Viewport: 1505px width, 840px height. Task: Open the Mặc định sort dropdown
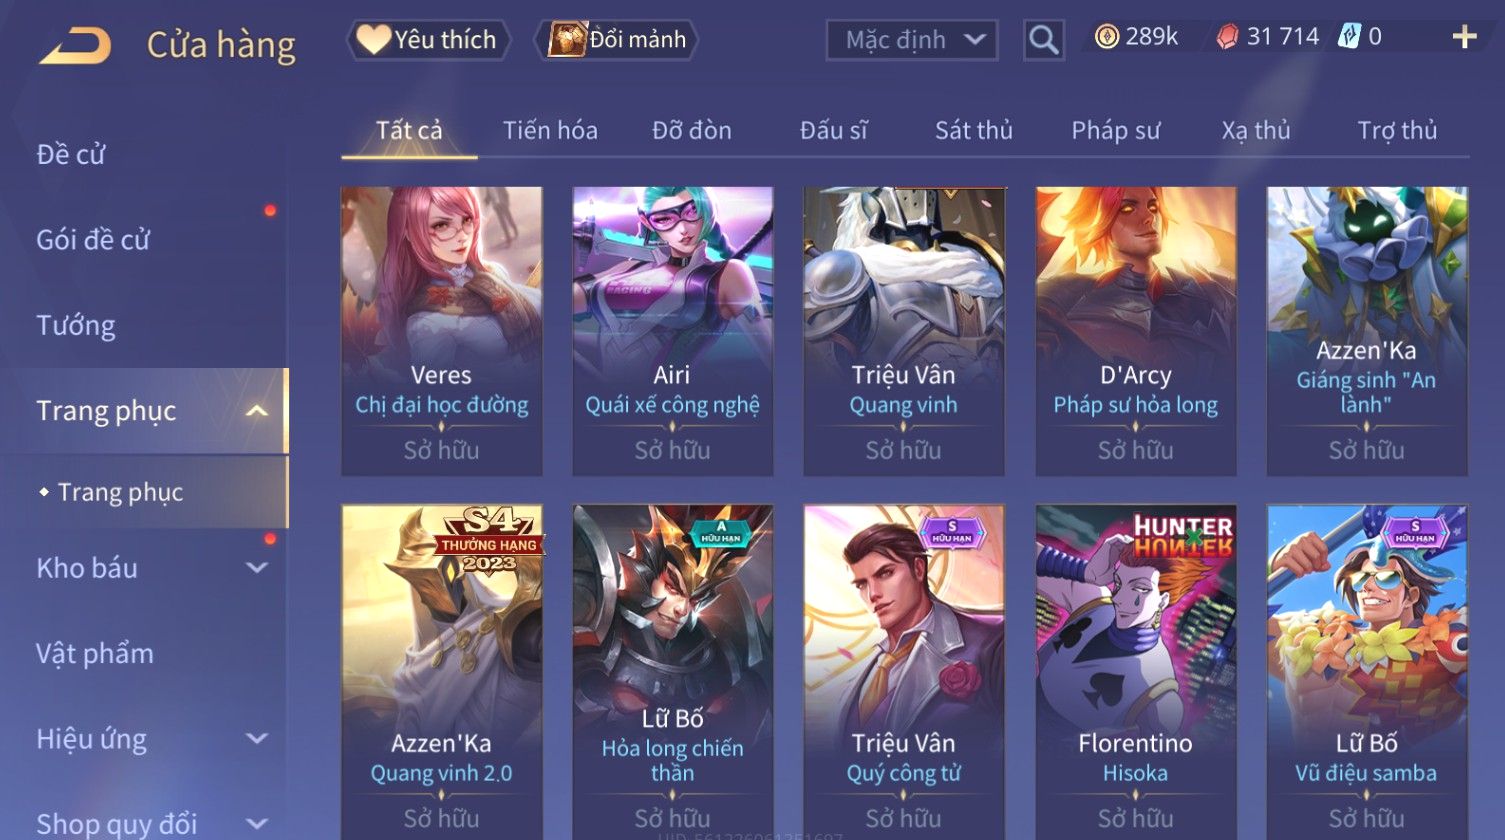(911, 40)
